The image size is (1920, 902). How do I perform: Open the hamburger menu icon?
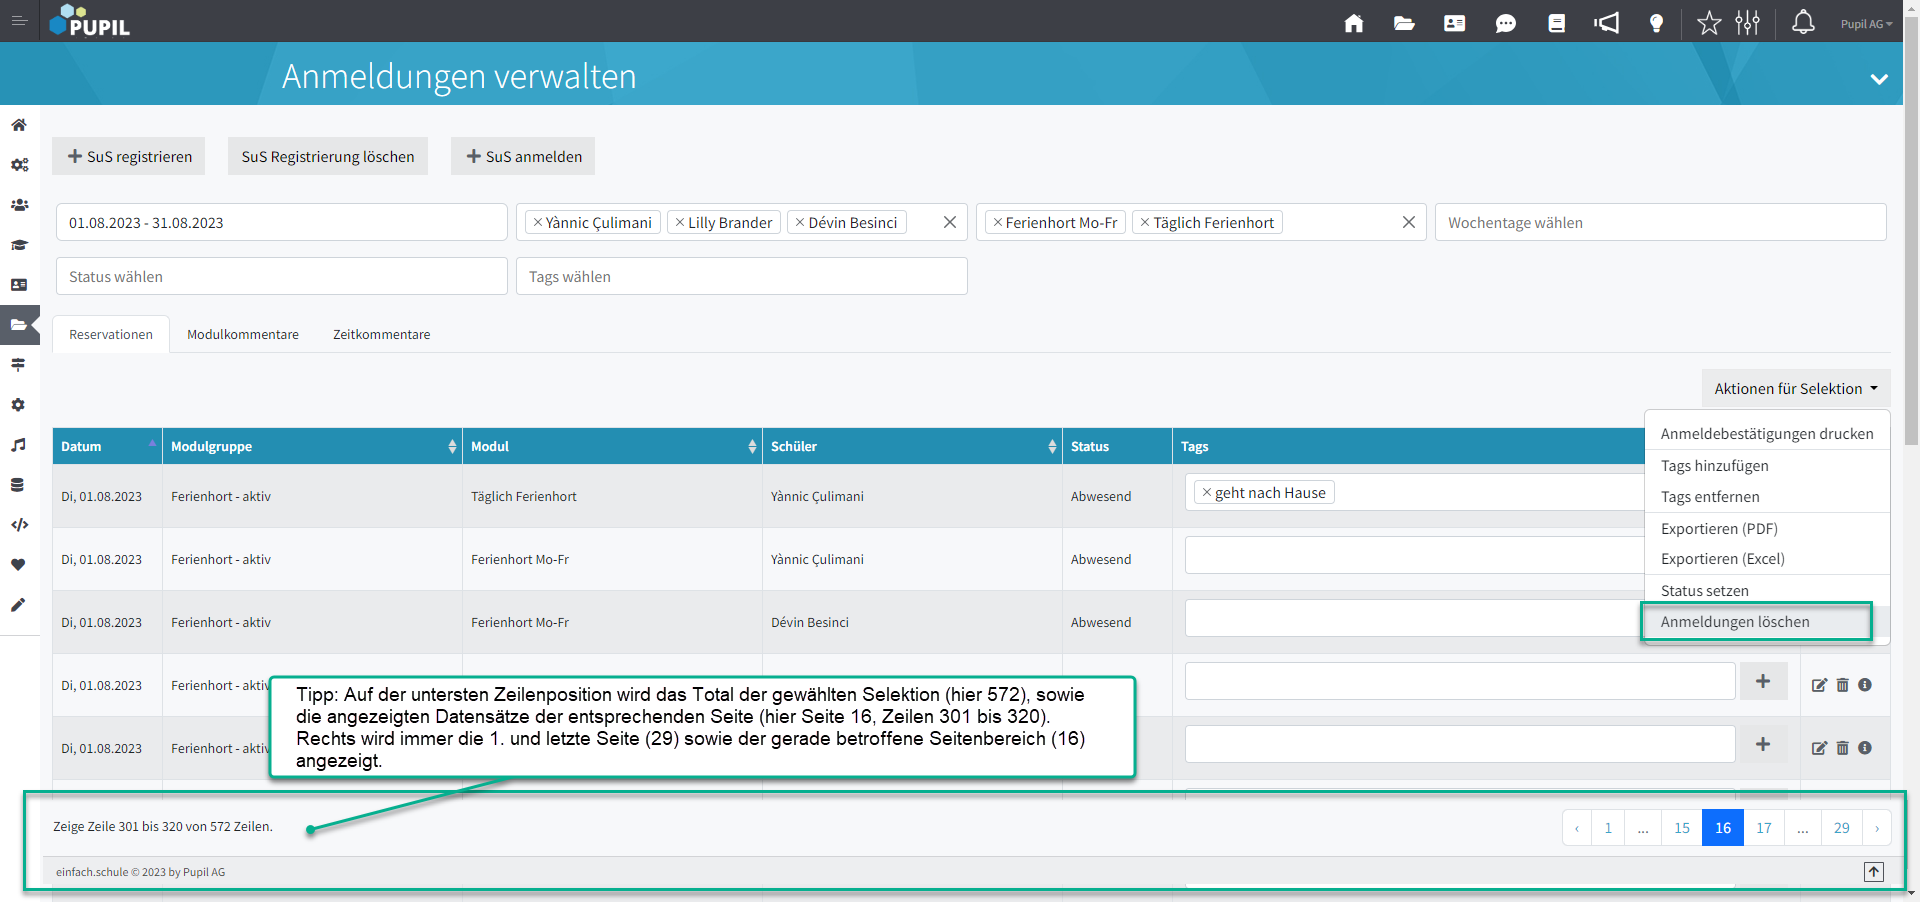coord(19,21)
